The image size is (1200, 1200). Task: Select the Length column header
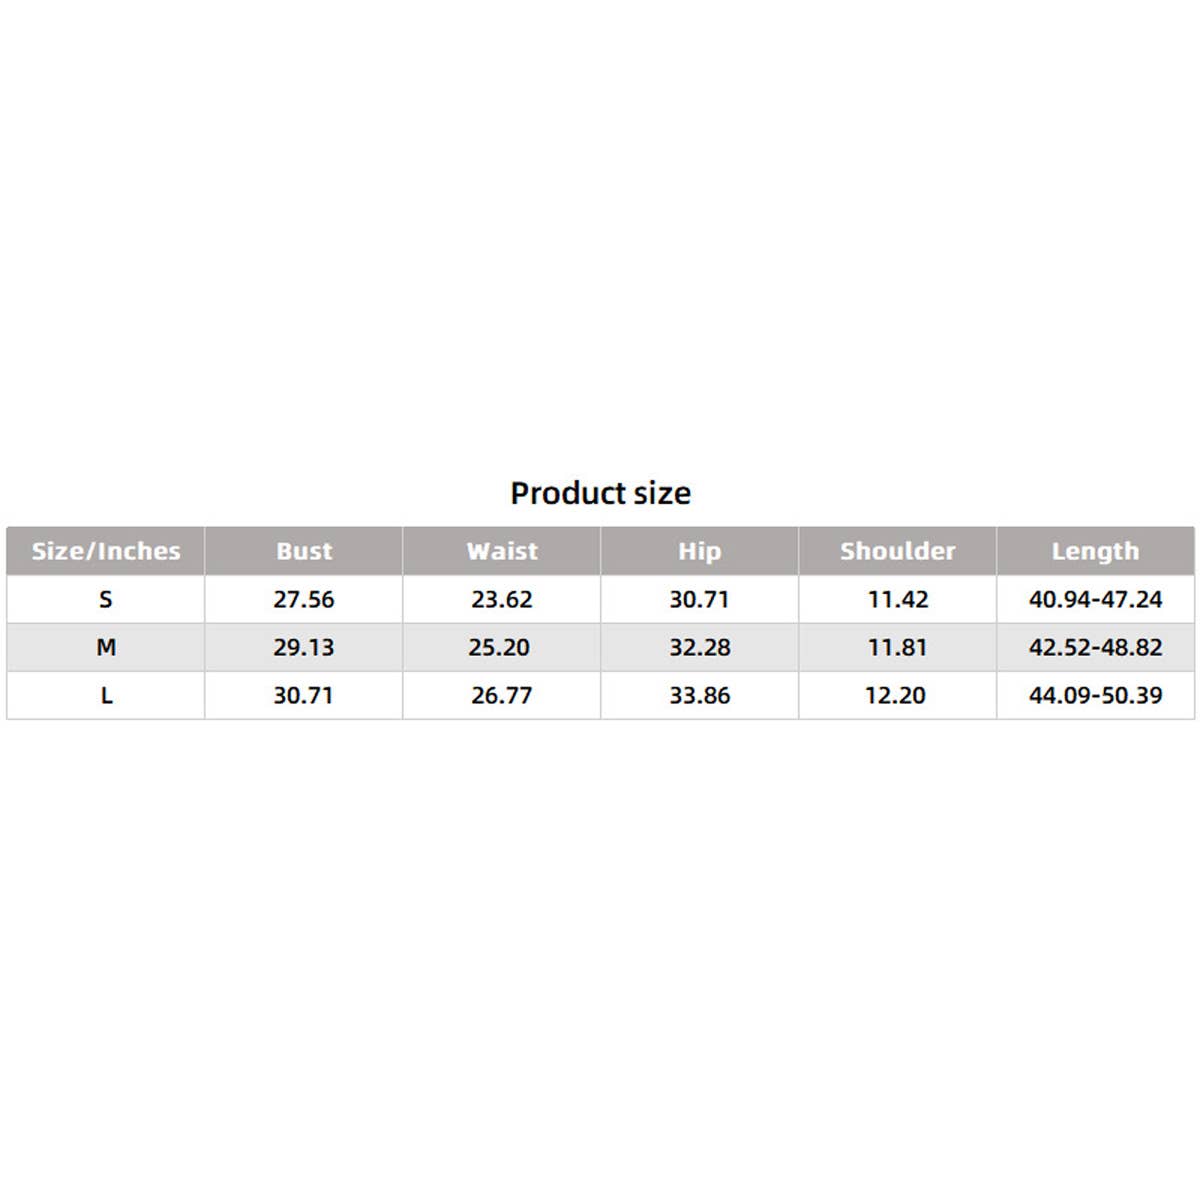coord(1095,551)
